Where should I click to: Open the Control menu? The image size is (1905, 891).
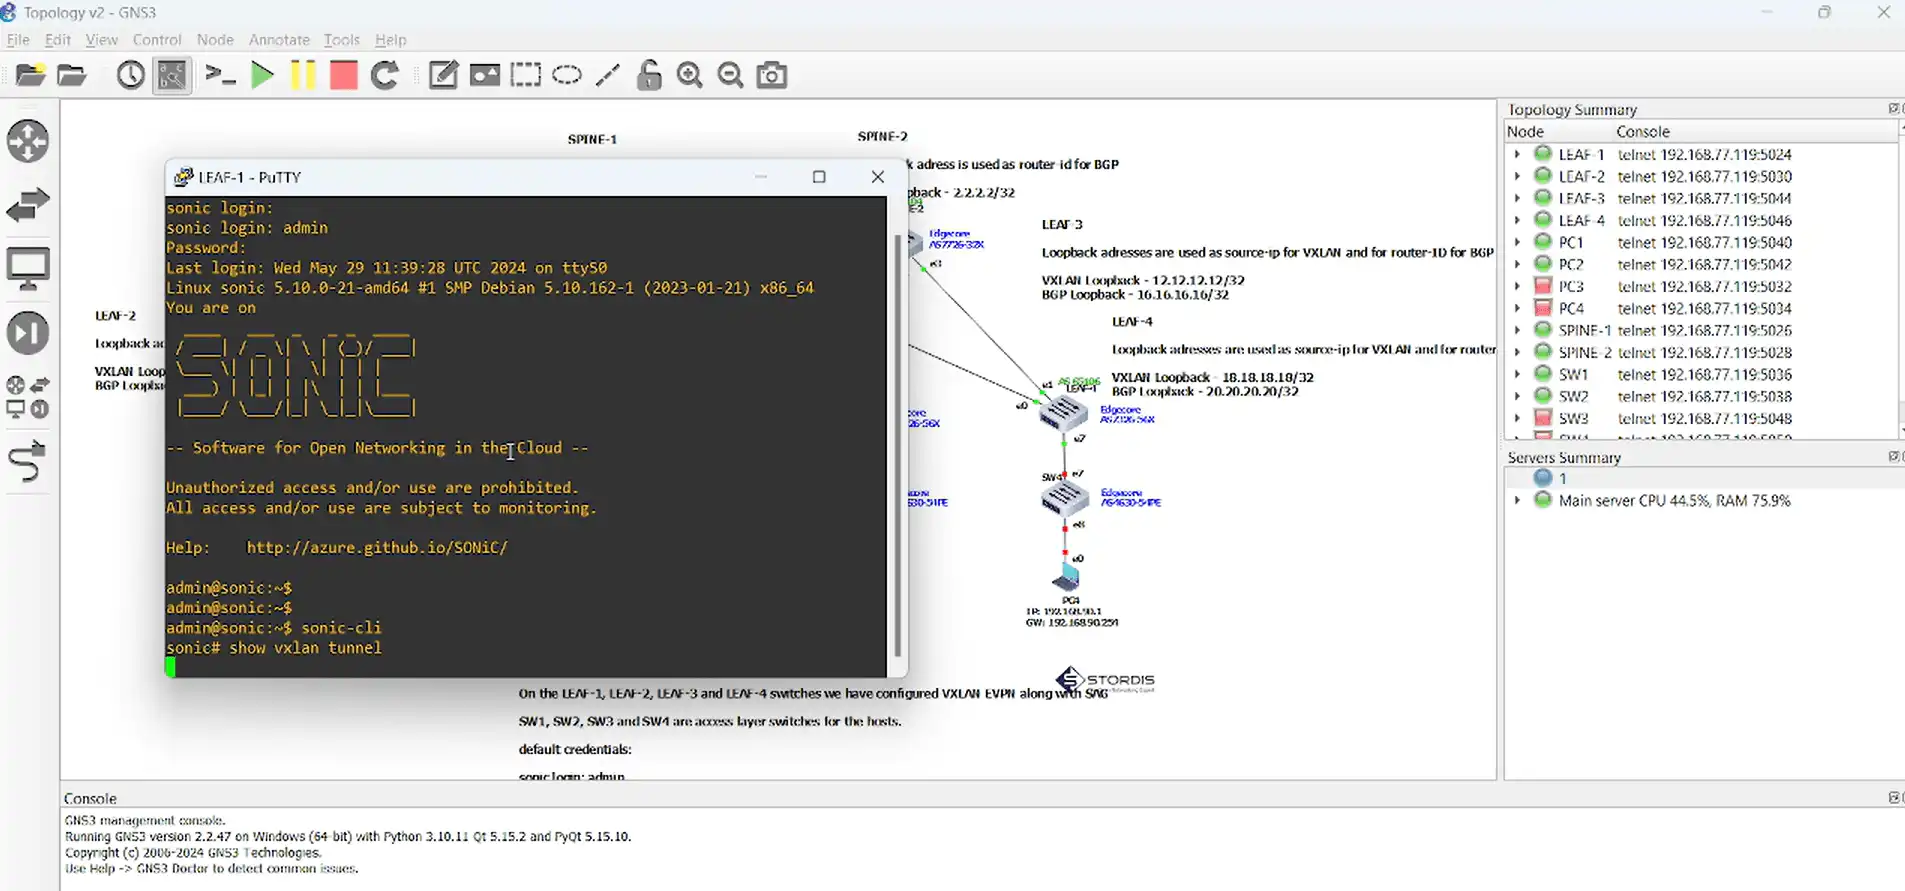click(157, 40)
